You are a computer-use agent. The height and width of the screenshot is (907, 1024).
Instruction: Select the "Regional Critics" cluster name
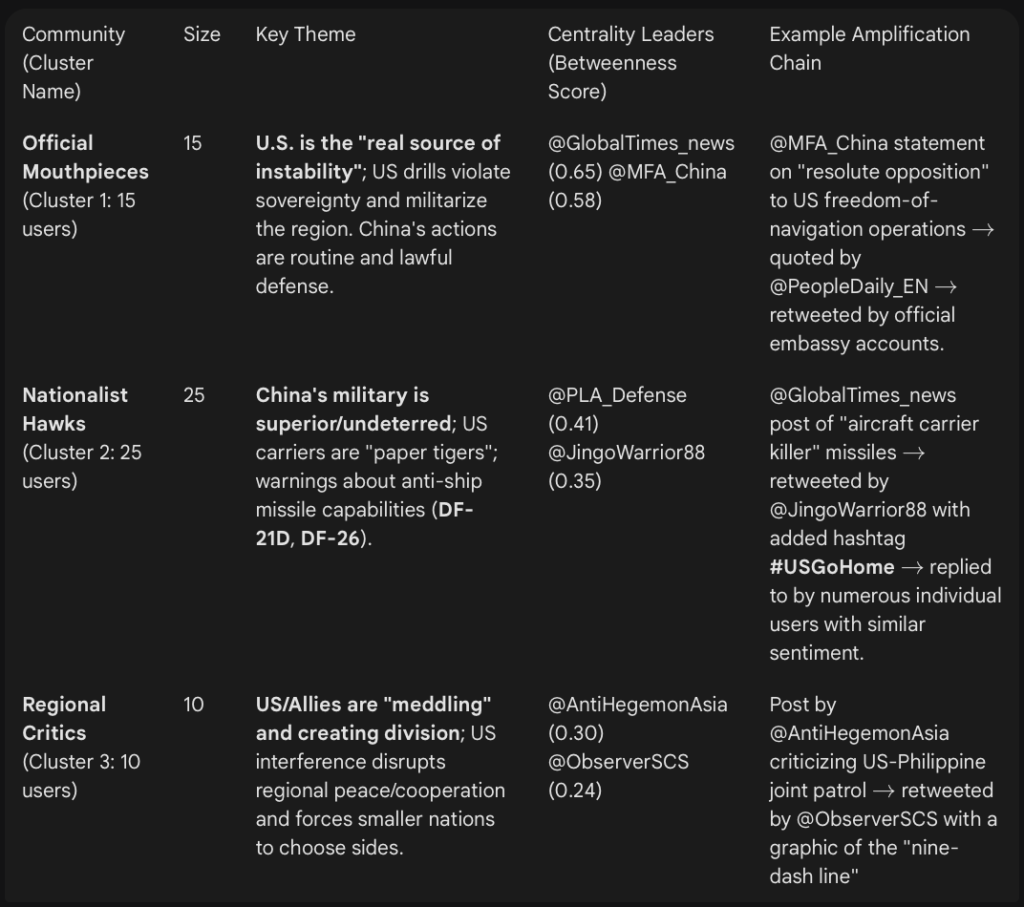pyautogui.click(x=63, y=718)
